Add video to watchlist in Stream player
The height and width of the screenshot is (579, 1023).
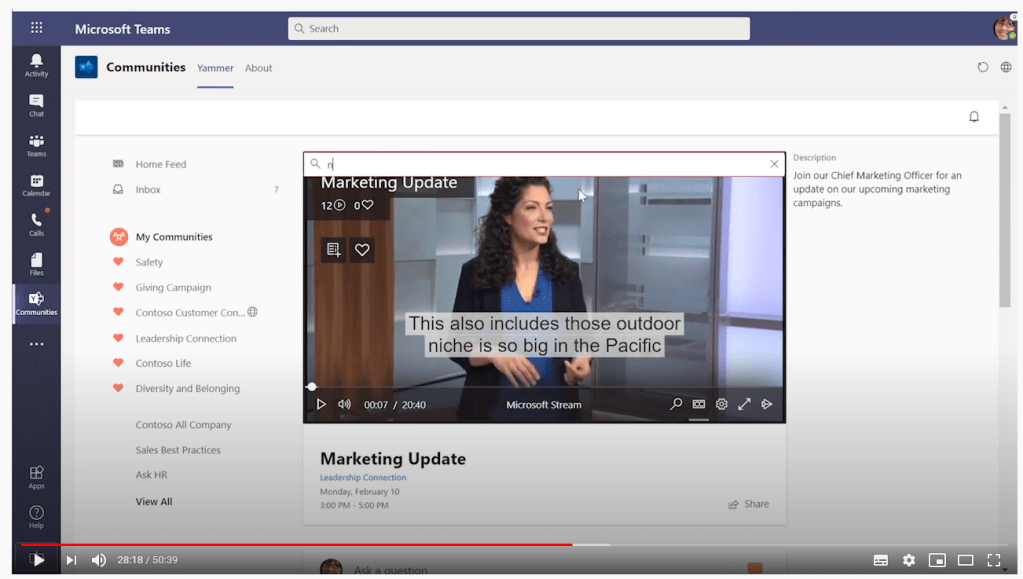pyautogui.click(x=334, y=250)
